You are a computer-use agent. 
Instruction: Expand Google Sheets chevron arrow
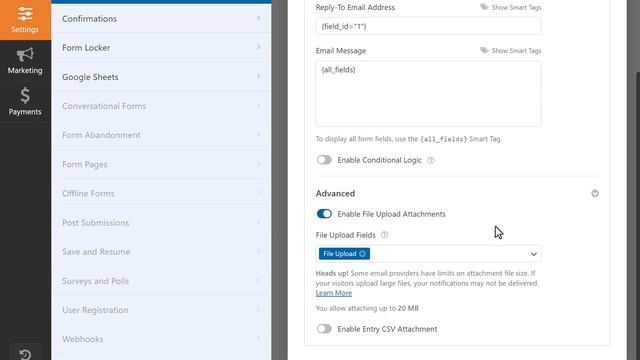pos(258,76)
